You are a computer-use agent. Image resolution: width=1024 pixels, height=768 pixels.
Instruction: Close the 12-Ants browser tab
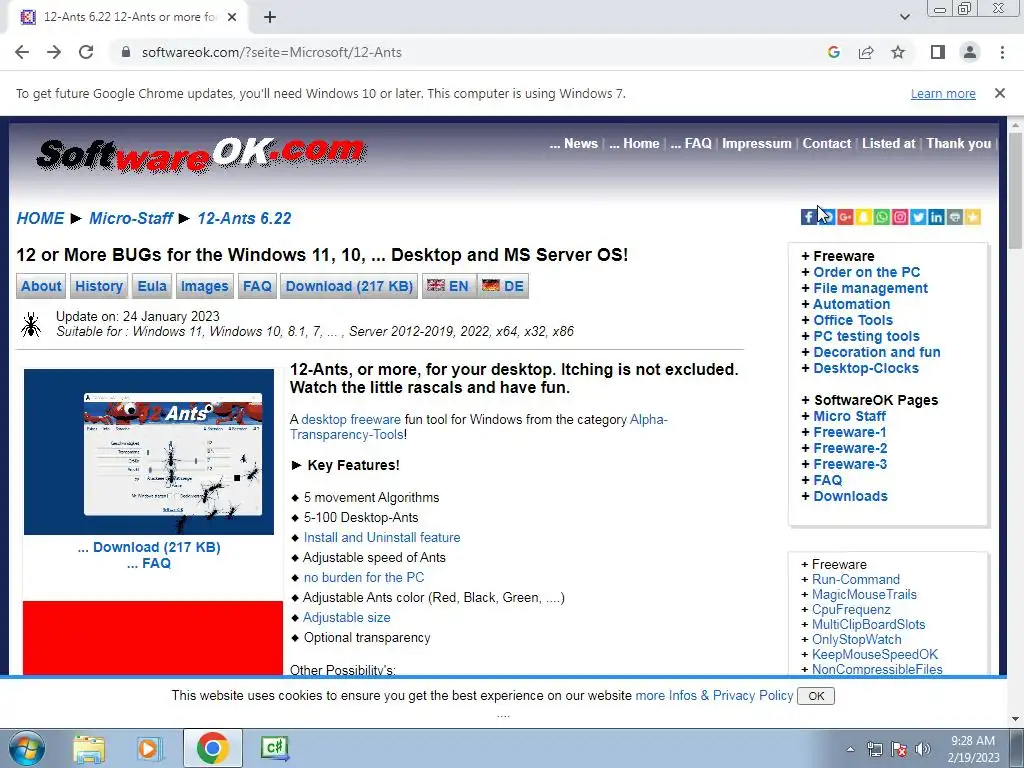coord(232,17)
